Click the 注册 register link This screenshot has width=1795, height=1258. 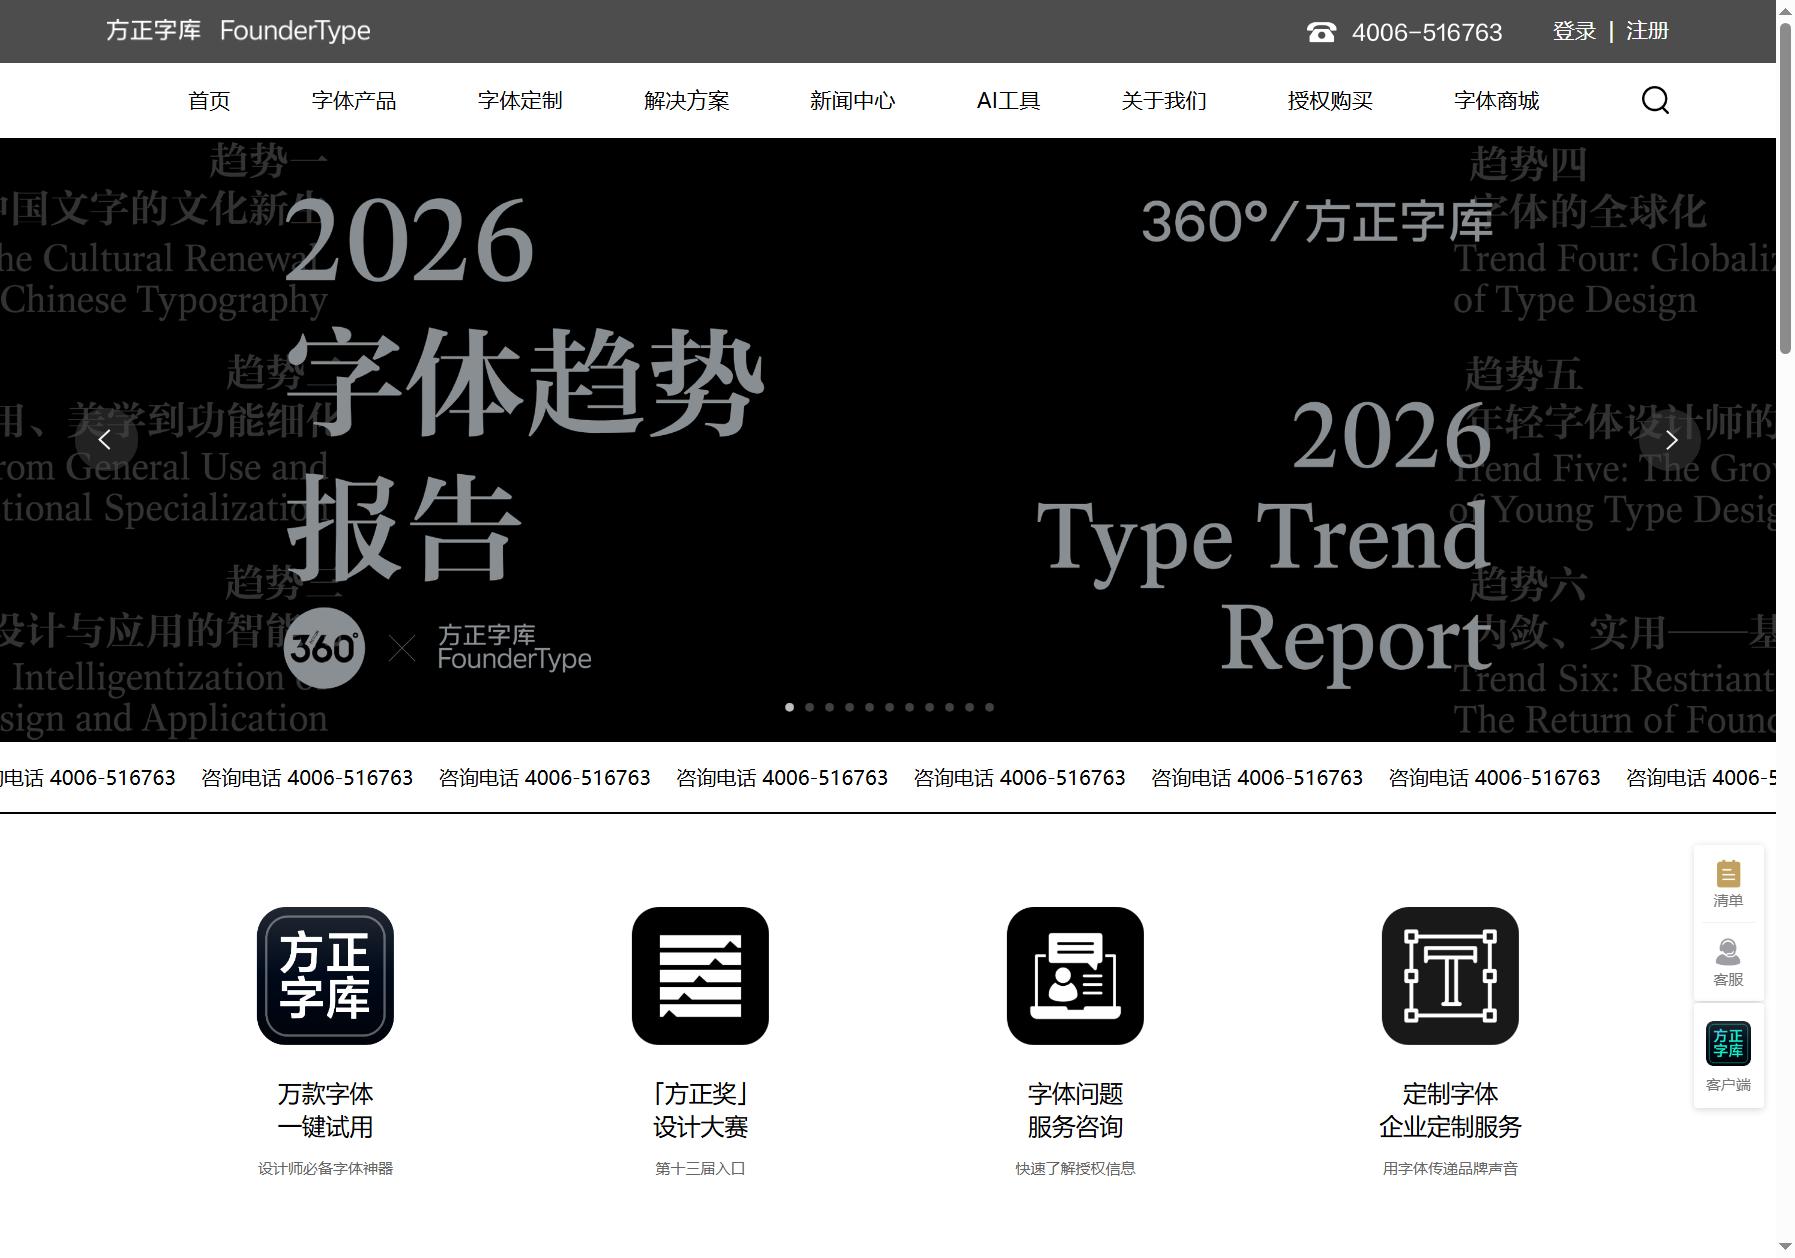click(x=1647, y=31)
